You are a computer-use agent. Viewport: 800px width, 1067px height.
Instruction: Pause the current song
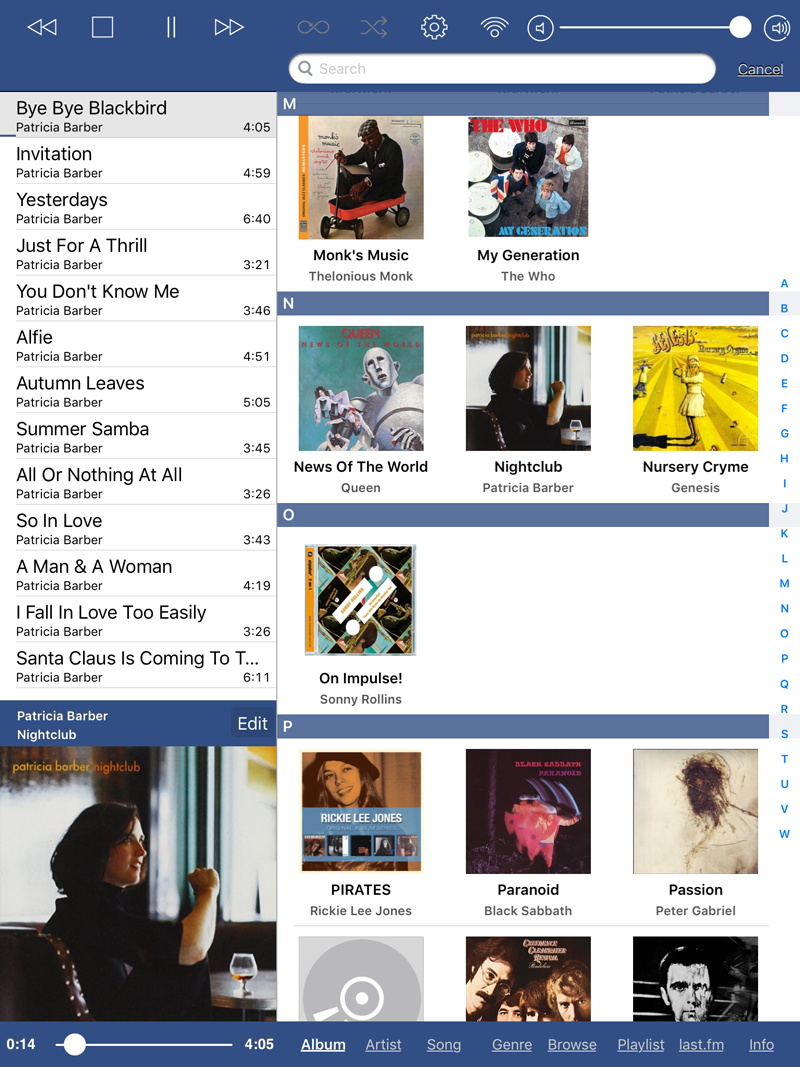tap(171, 27)
